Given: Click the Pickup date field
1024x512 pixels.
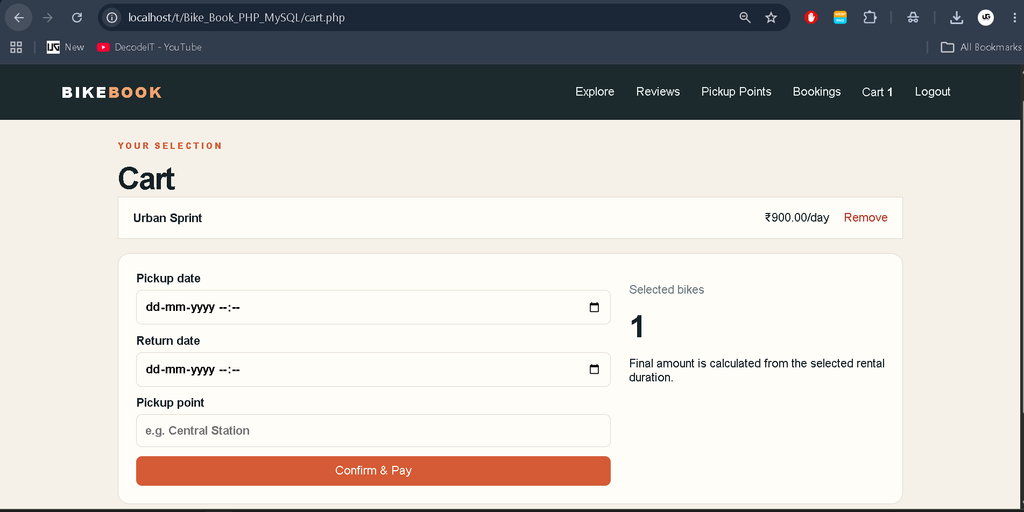Looking at the screenshot, I should [x=373, y=307].
